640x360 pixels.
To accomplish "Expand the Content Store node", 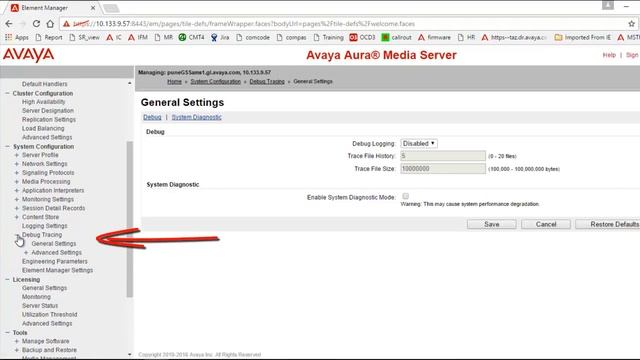I will pyautogui.click(x=17, y=217).
